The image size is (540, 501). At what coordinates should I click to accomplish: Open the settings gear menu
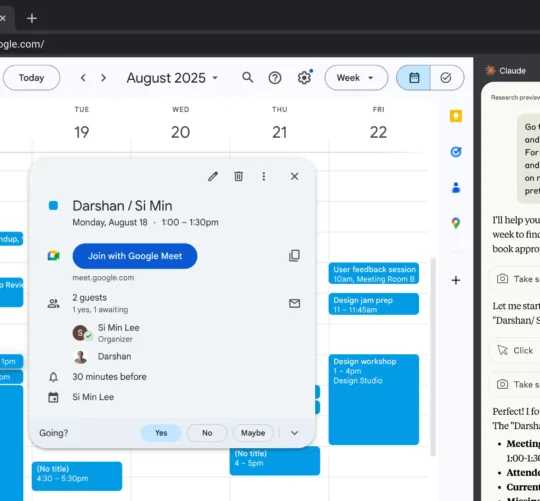pos(304,78)
